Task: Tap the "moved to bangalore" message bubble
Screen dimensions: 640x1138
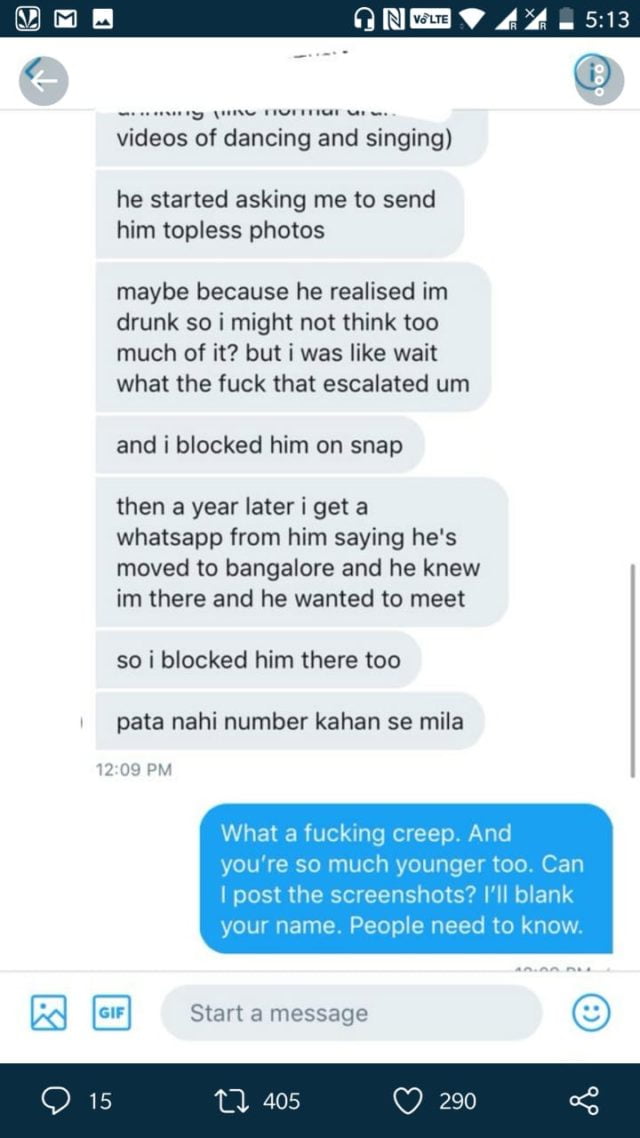Action: (300, 553)
